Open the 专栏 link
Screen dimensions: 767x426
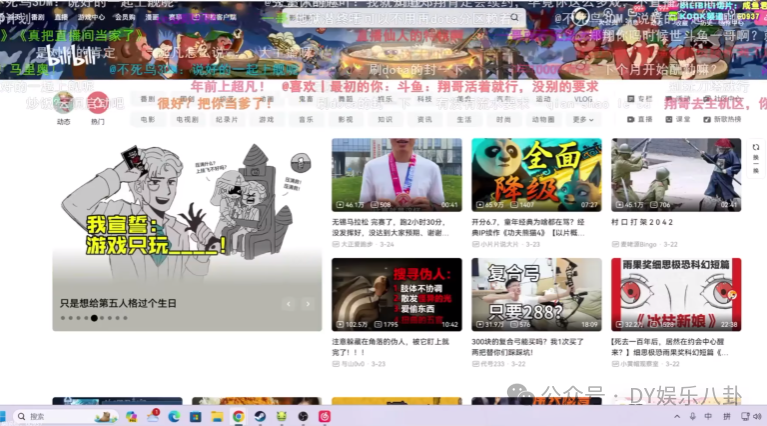640,99
